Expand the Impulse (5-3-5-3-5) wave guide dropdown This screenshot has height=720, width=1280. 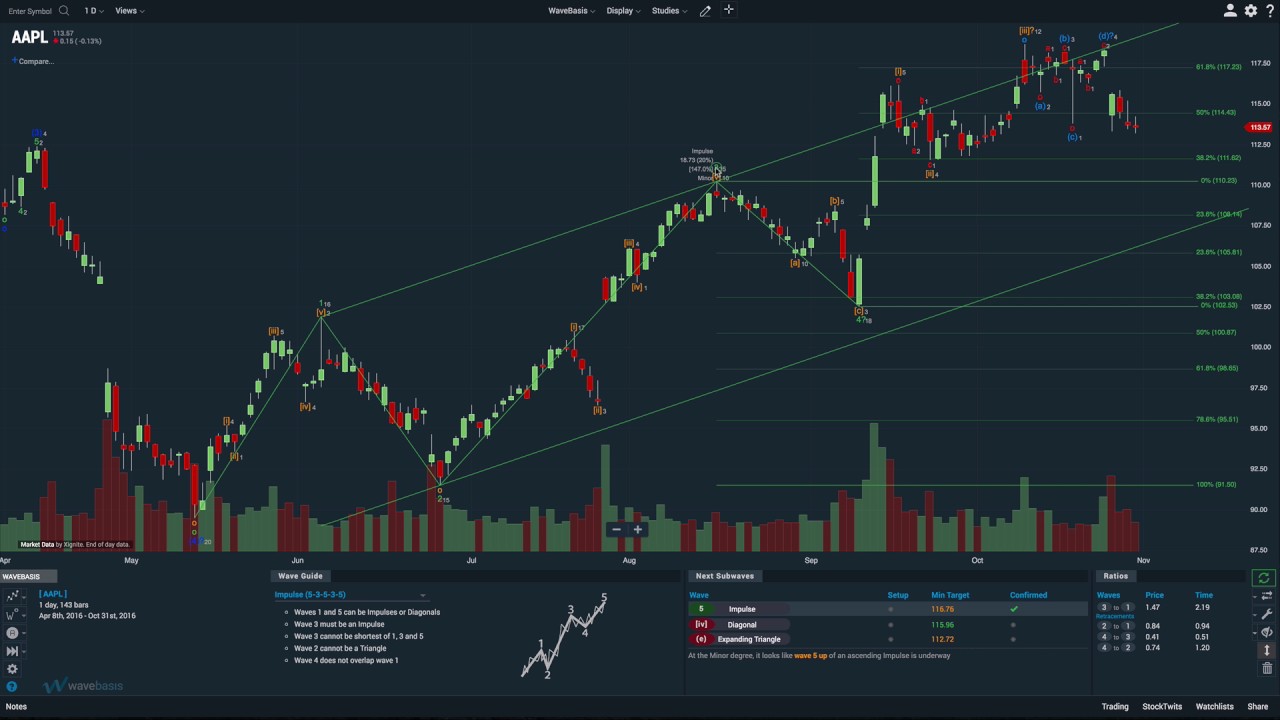pos(350,595)
